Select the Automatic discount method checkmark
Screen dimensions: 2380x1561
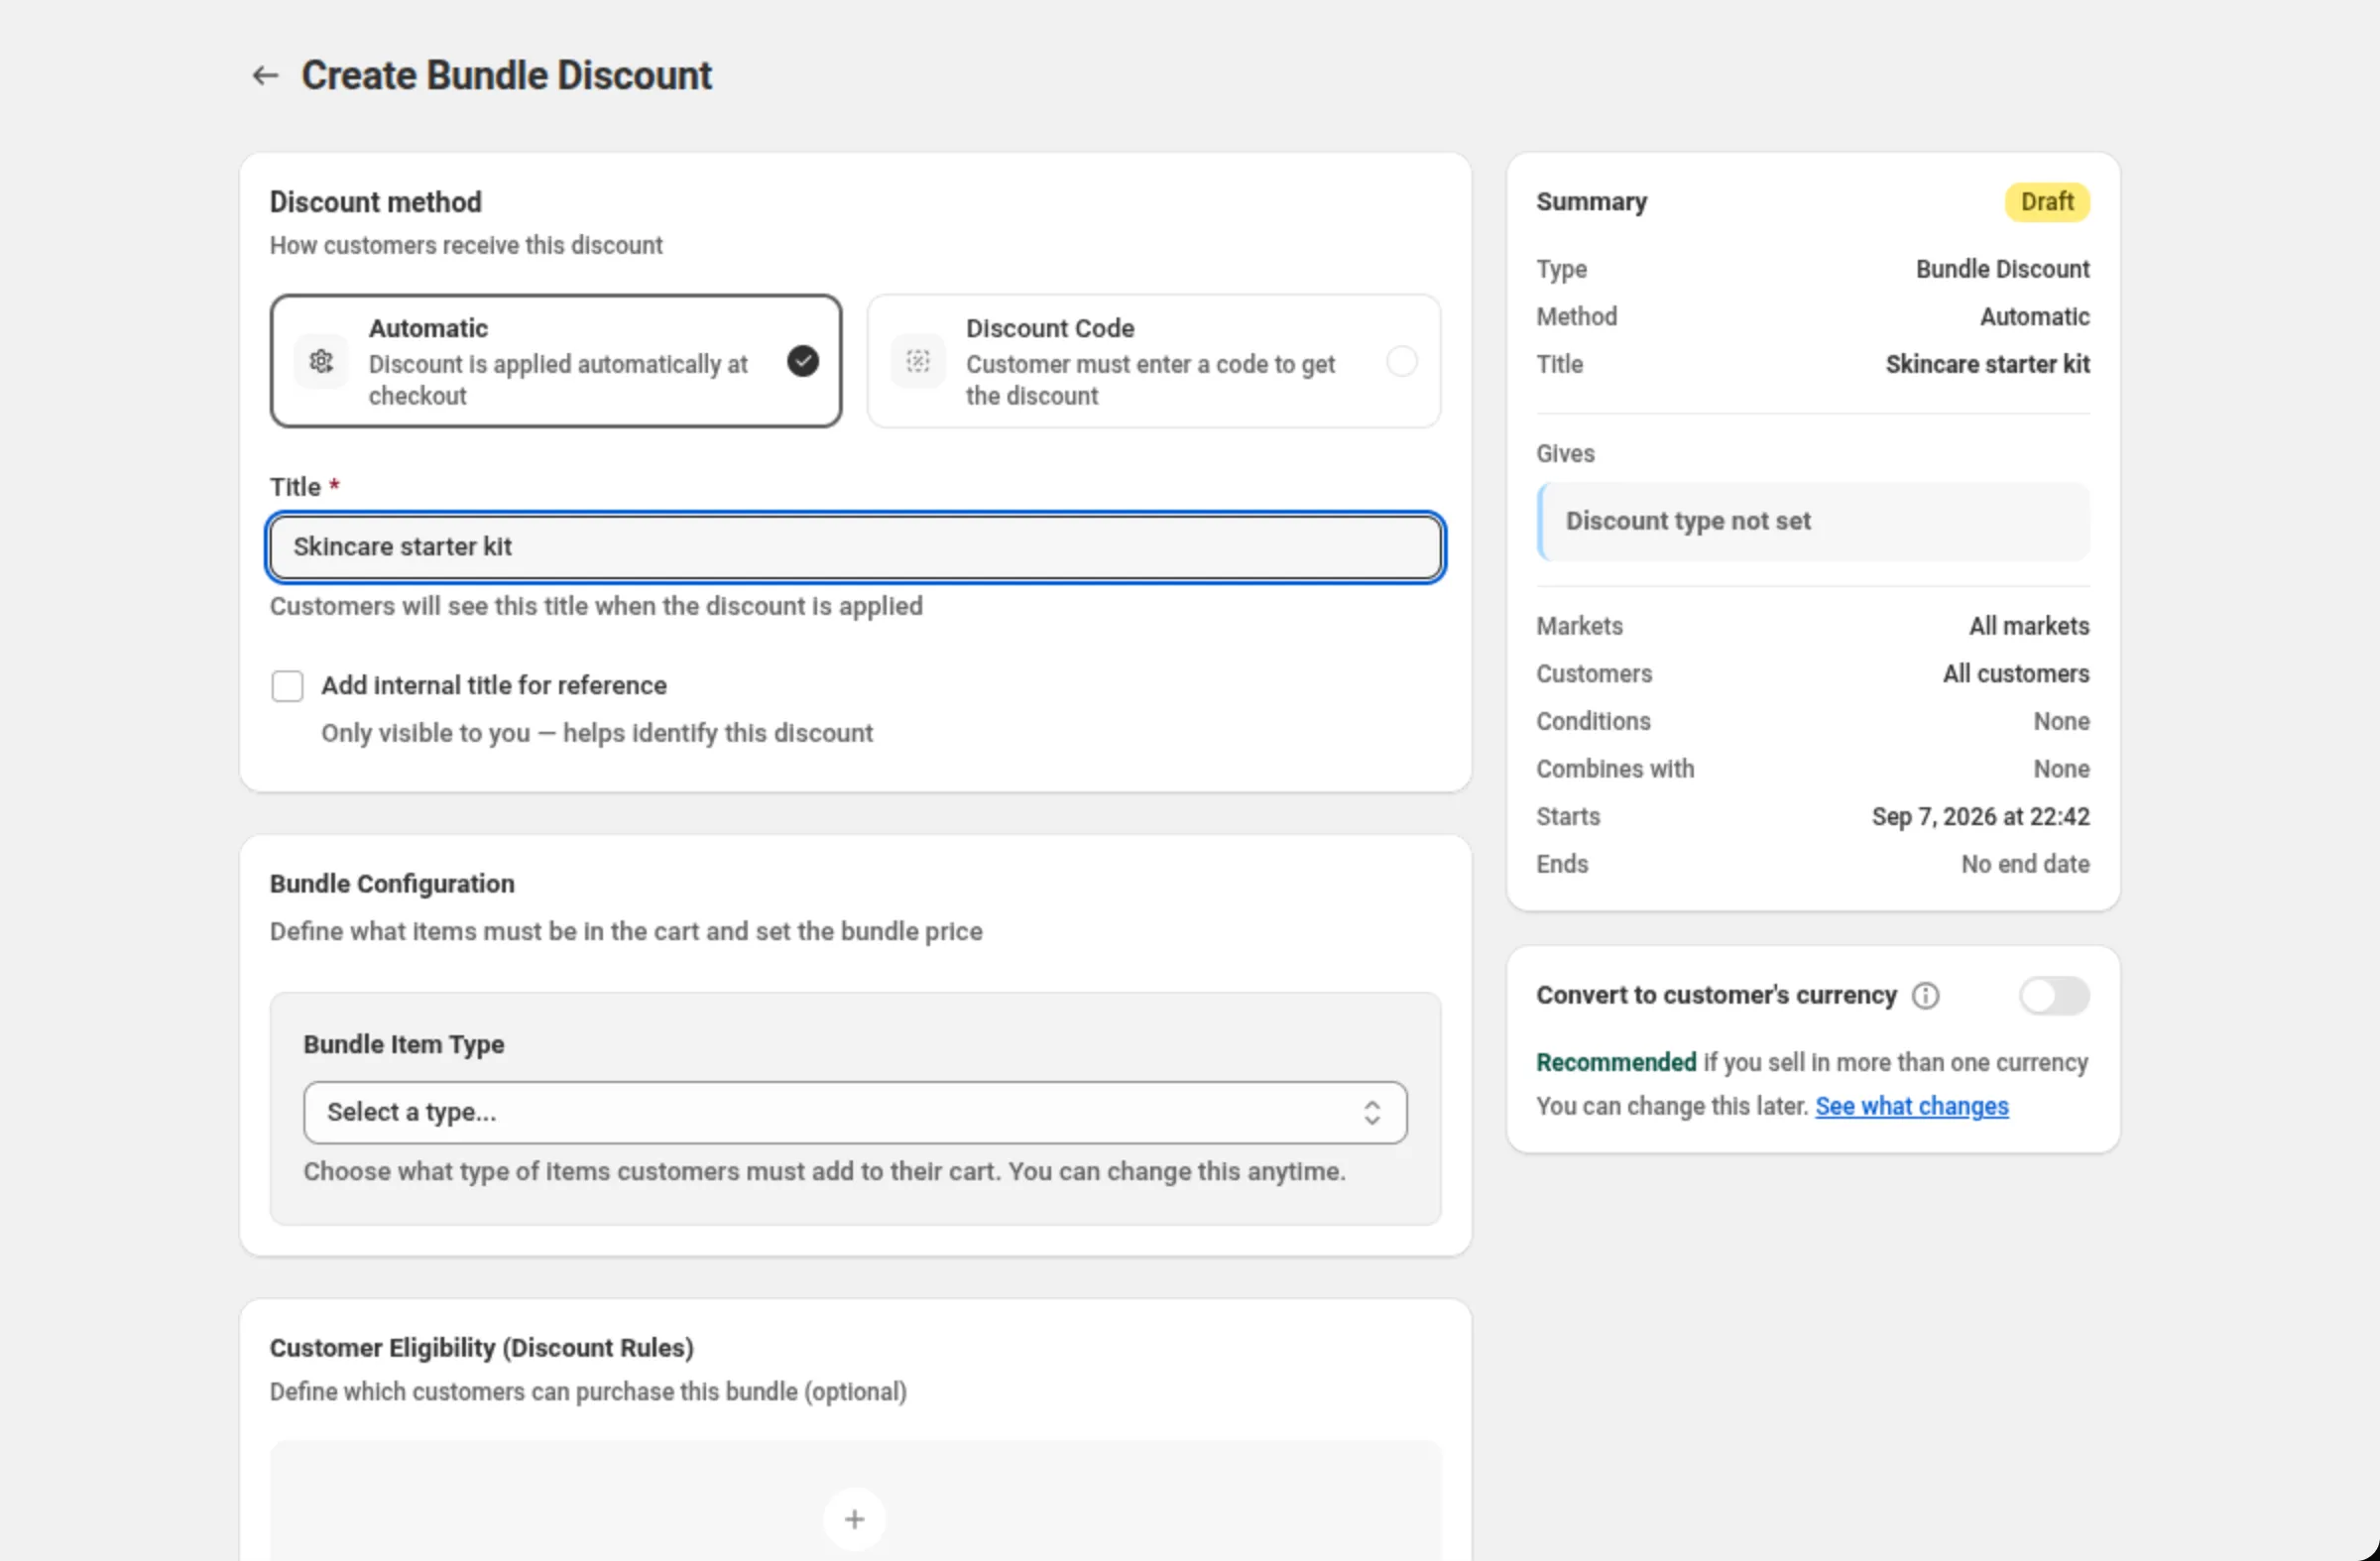coord(802,361)
